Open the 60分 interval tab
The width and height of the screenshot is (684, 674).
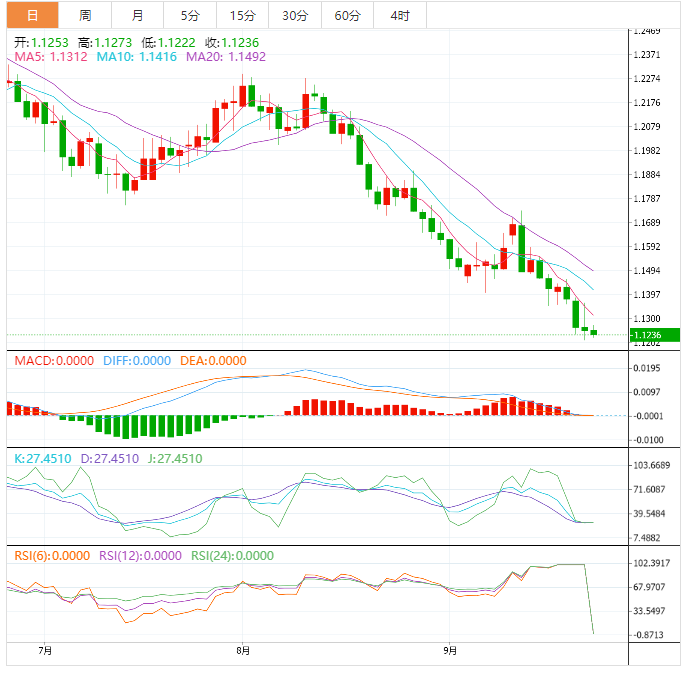tap(347, 15)
